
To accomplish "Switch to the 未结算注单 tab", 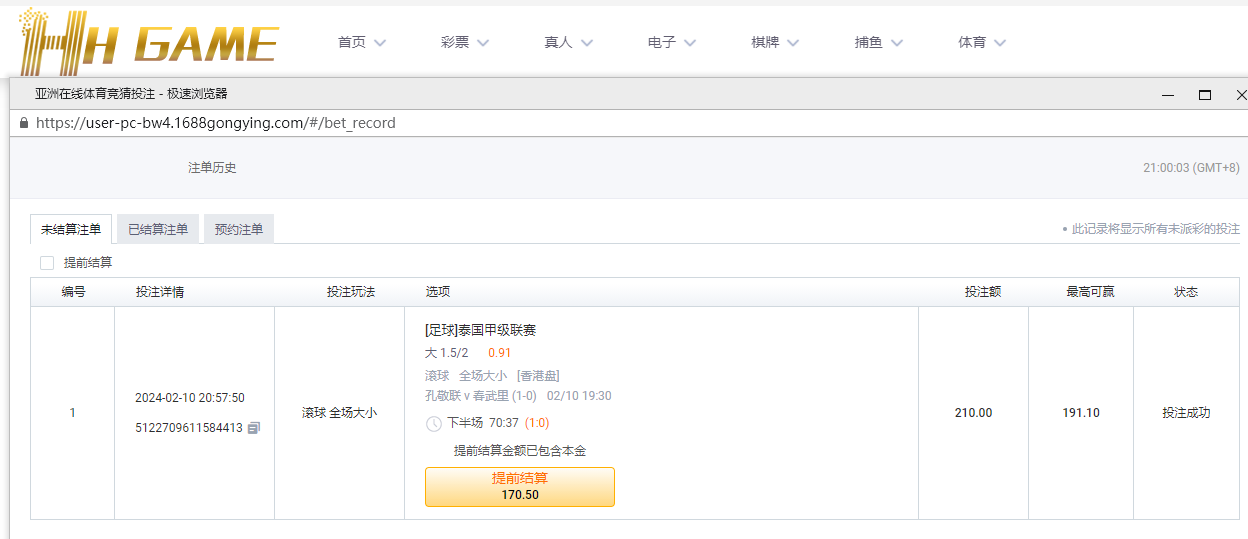I will click(x=71, y=229).
